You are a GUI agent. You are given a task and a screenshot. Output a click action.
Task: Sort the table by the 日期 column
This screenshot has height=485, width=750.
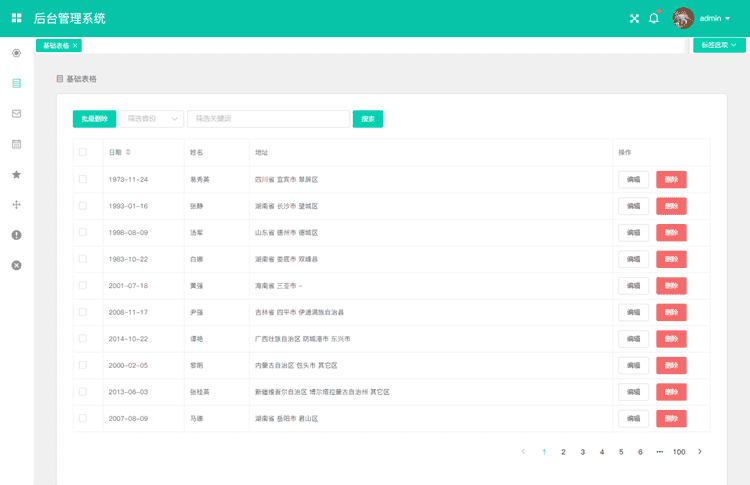[128, 153]
